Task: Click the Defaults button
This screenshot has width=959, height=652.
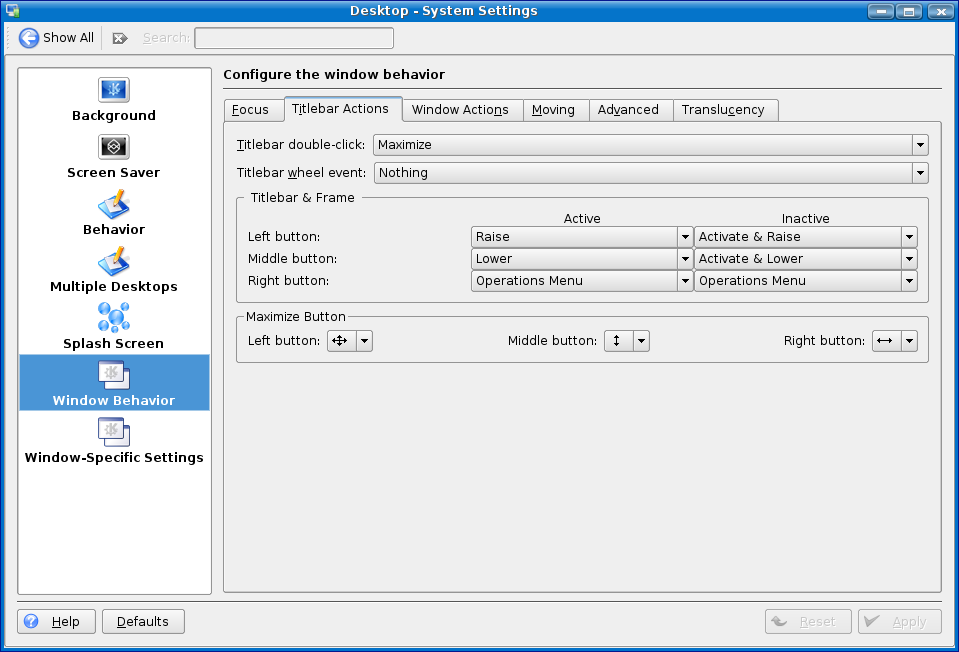Action: [x=143, y=622]
